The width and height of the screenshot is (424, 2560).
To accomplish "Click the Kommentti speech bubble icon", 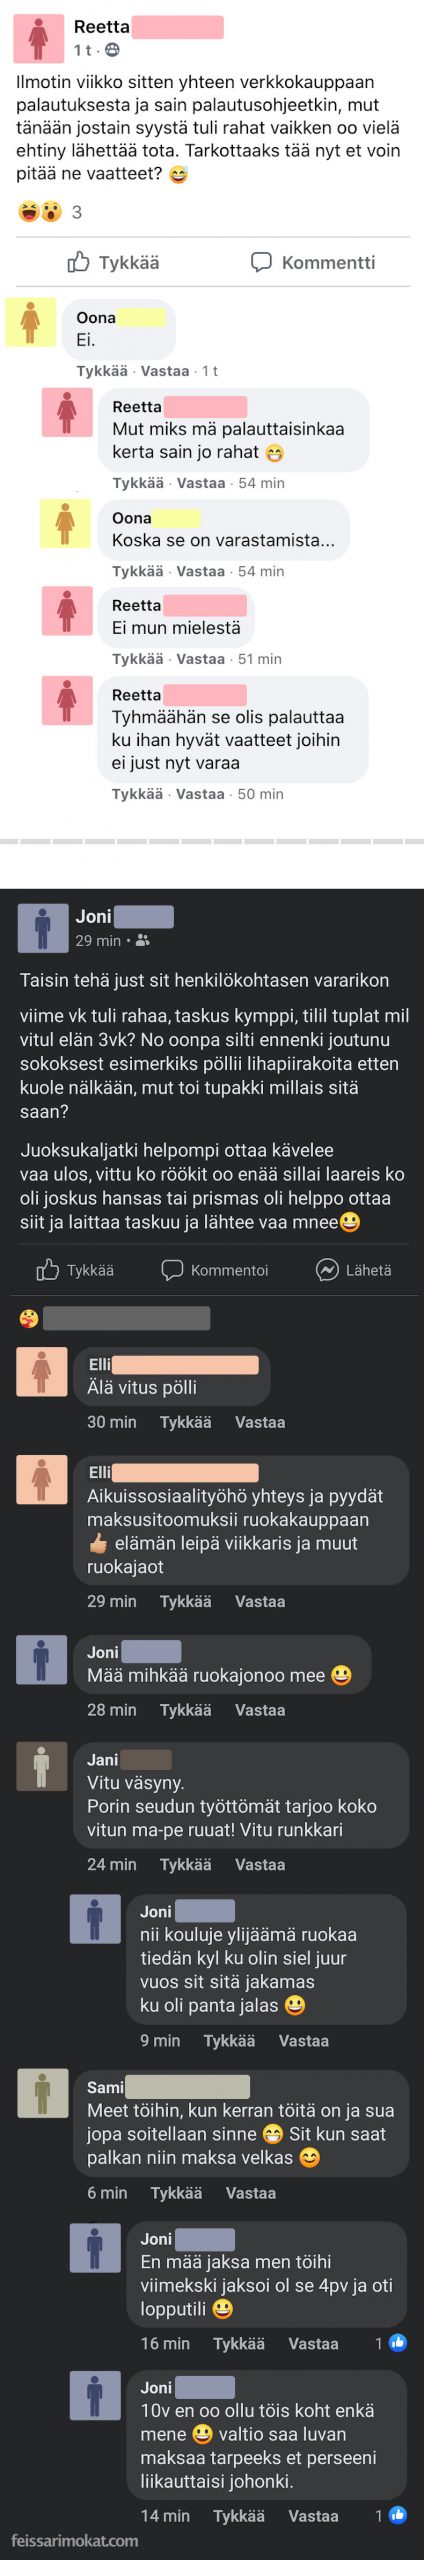I will (261, 262).
